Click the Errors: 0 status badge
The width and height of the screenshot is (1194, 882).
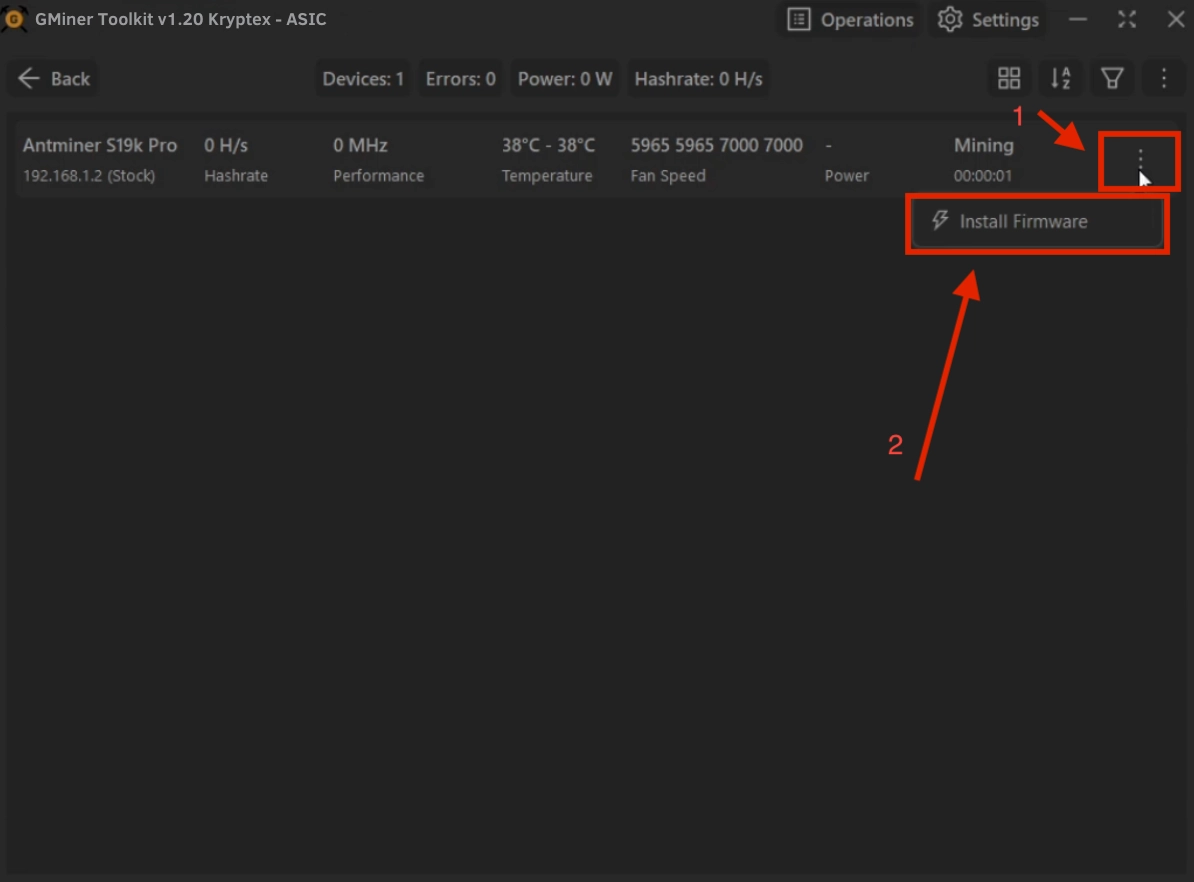[460, 79]
